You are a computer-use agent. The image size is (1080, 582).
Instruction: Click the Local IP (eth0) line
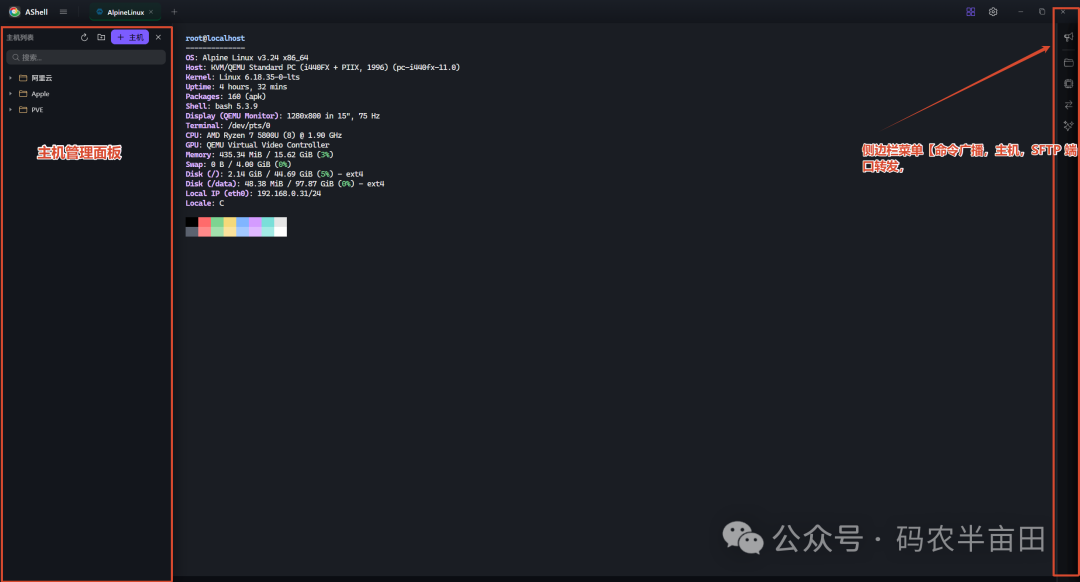253,193
